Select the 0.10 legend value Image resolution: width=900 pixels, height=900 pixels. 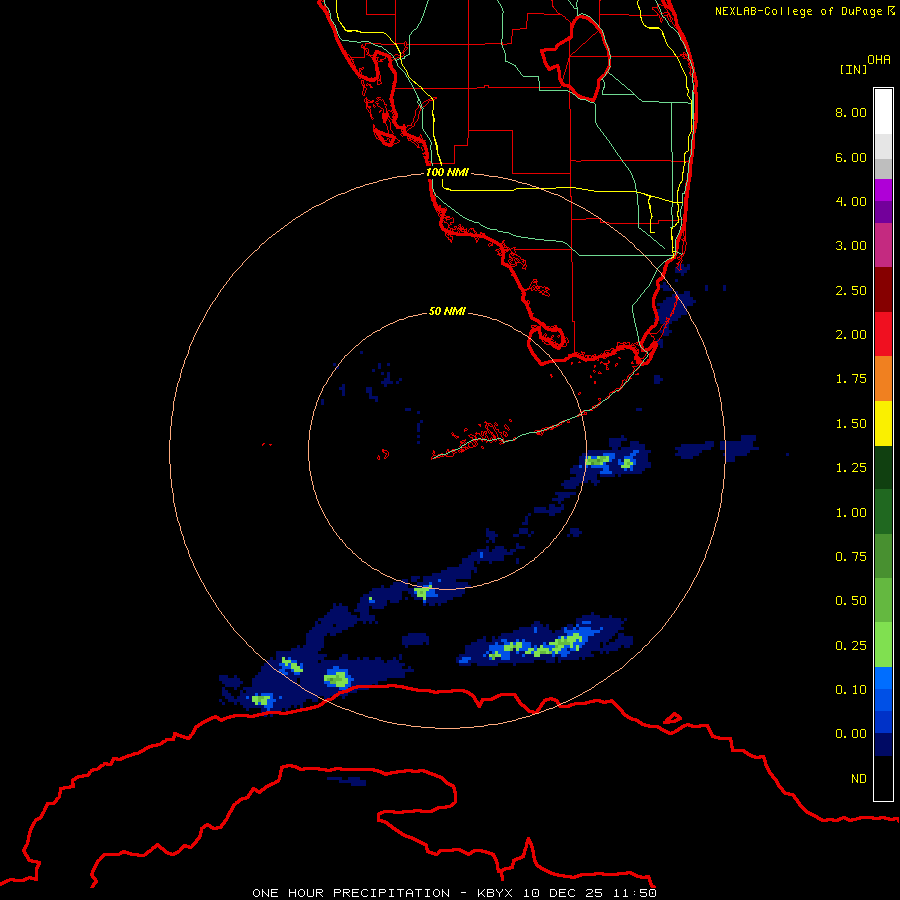851,690
